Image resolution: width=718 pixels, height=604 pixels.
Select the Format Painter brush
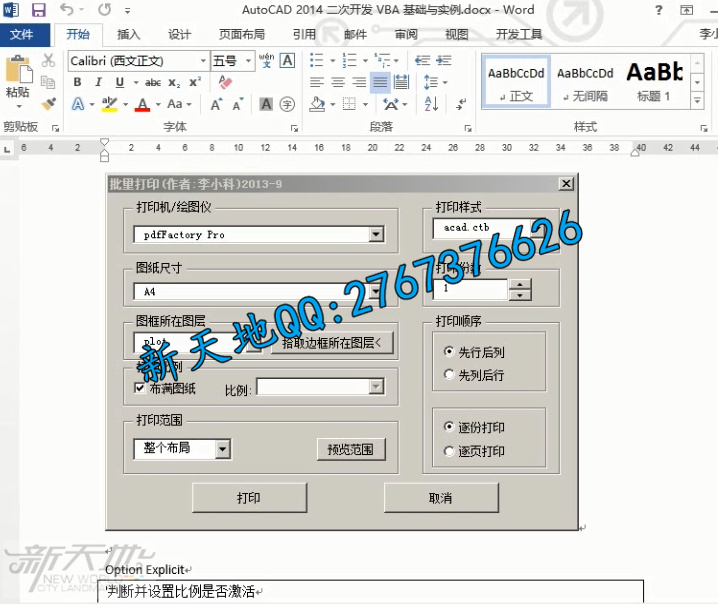(48, 104)
